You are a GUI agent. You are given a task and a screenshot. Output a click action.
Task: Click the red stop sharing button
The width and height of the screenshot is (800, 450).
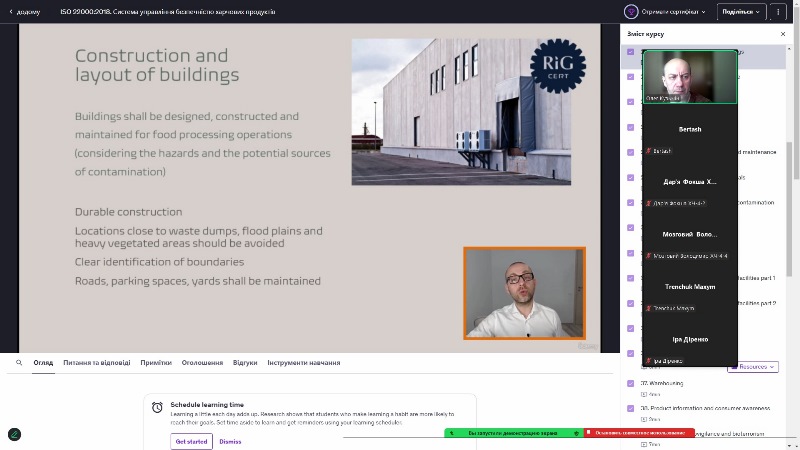click(639, 433)
